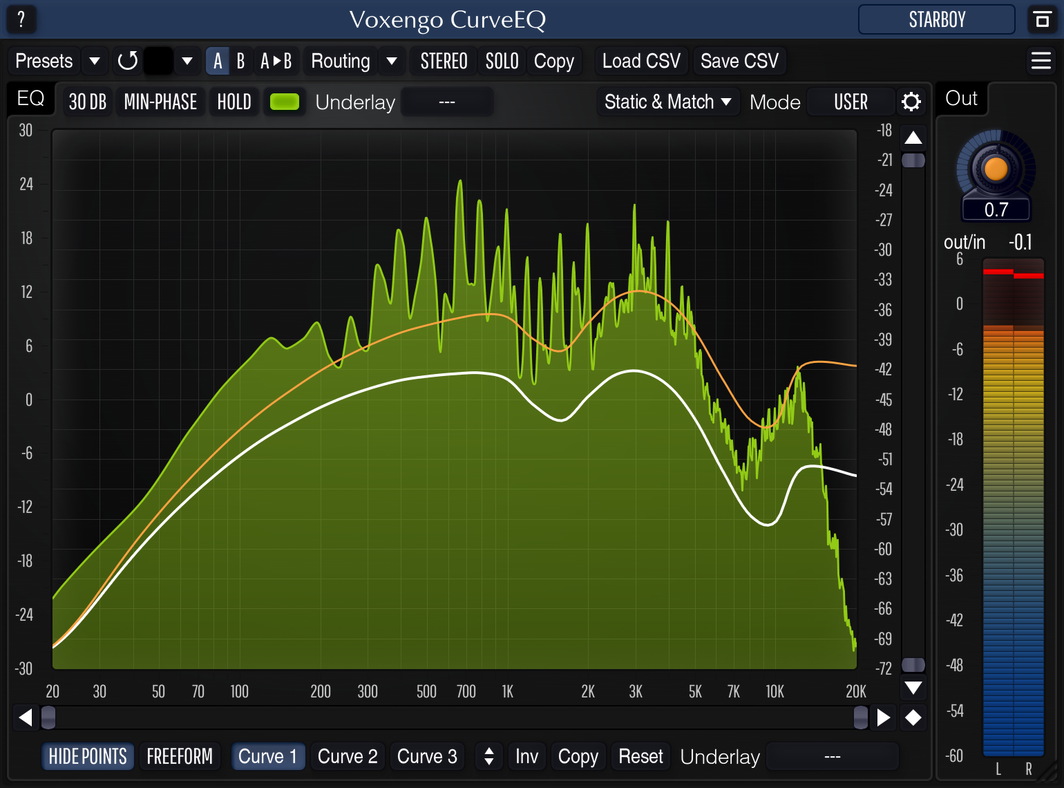The image size is (1064, 788).
Task: Toggle HIDE POINTS
Action: 88,756
